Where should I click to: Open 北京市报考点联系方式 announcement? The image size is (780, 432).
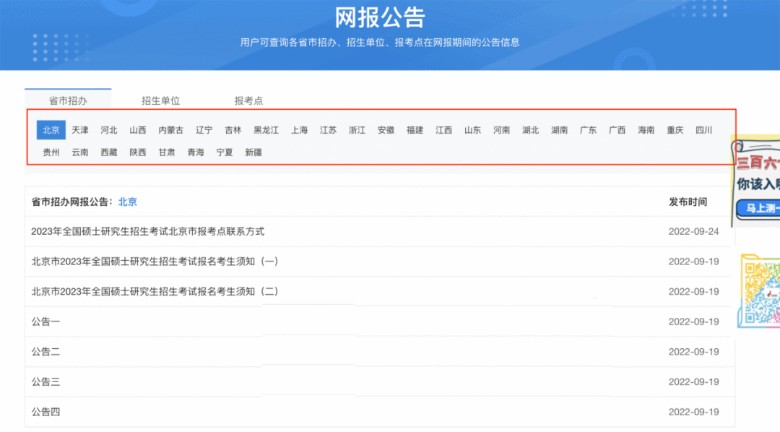(148, 231)
